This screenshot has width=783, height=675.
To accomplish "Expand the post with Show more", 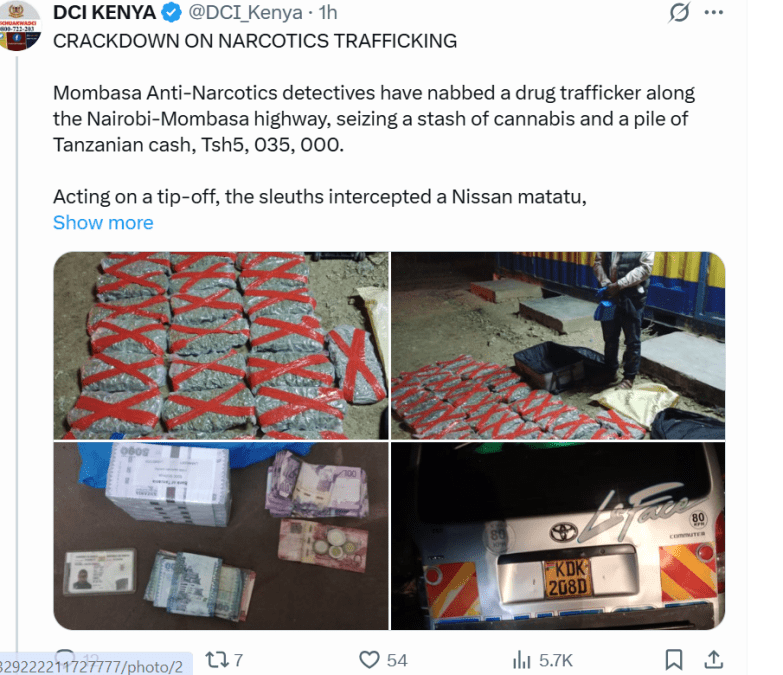I will pos(103,223).
